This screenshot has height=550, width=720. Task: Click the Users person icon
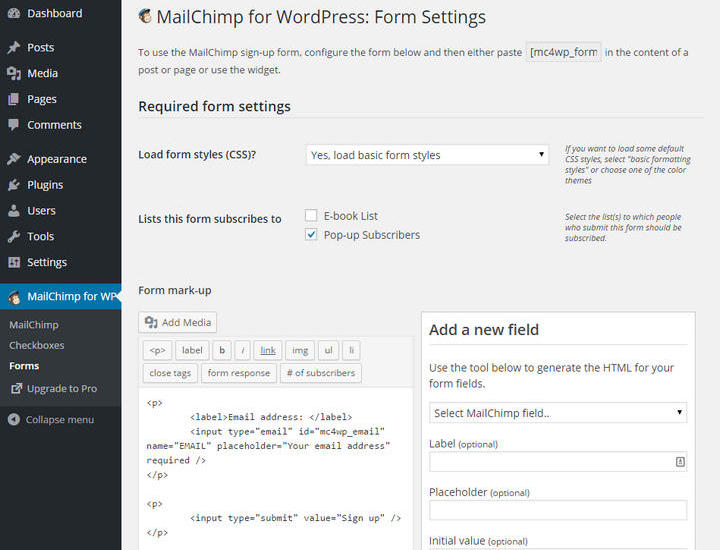pyautogui.click(x=14, y=210)
